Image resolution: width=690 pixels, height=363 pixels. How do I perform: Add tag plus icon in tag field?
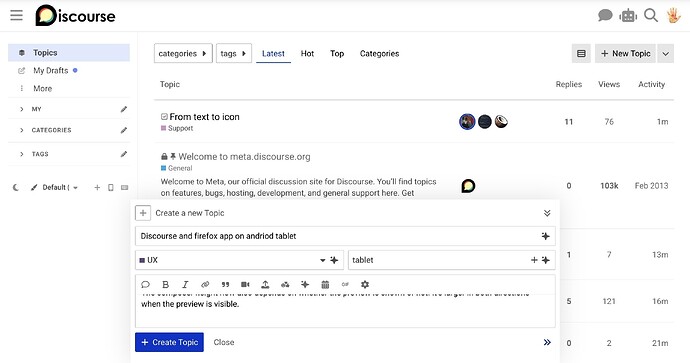point(534,260)
